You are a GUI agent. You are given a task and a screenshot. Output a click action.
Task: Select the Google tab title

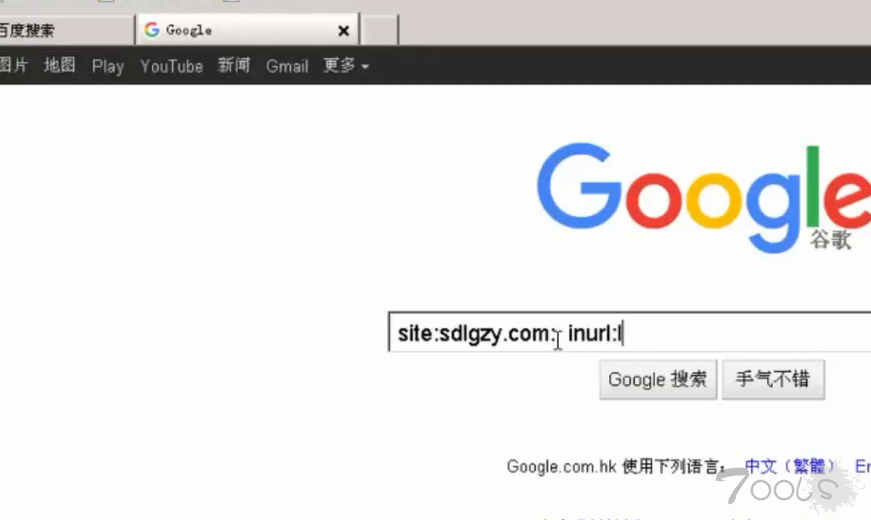coord(189,30)
